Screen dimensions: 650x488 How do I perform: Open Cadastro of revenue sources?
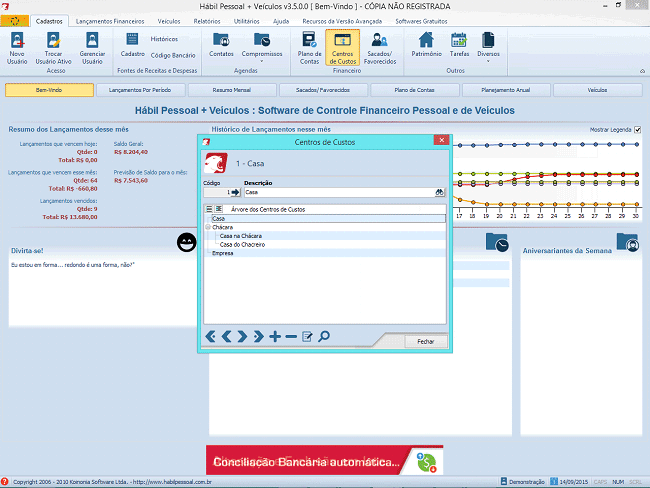tap(133, 45)
